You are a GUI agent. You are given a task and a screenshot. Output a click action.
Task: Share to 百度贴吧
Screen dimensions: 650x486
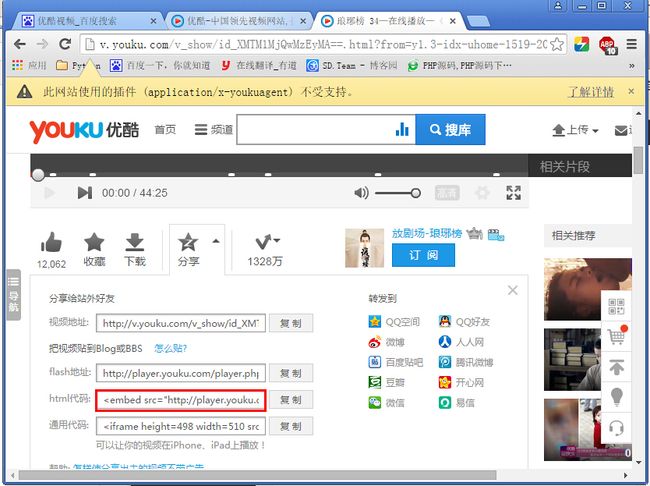[395, 362]
